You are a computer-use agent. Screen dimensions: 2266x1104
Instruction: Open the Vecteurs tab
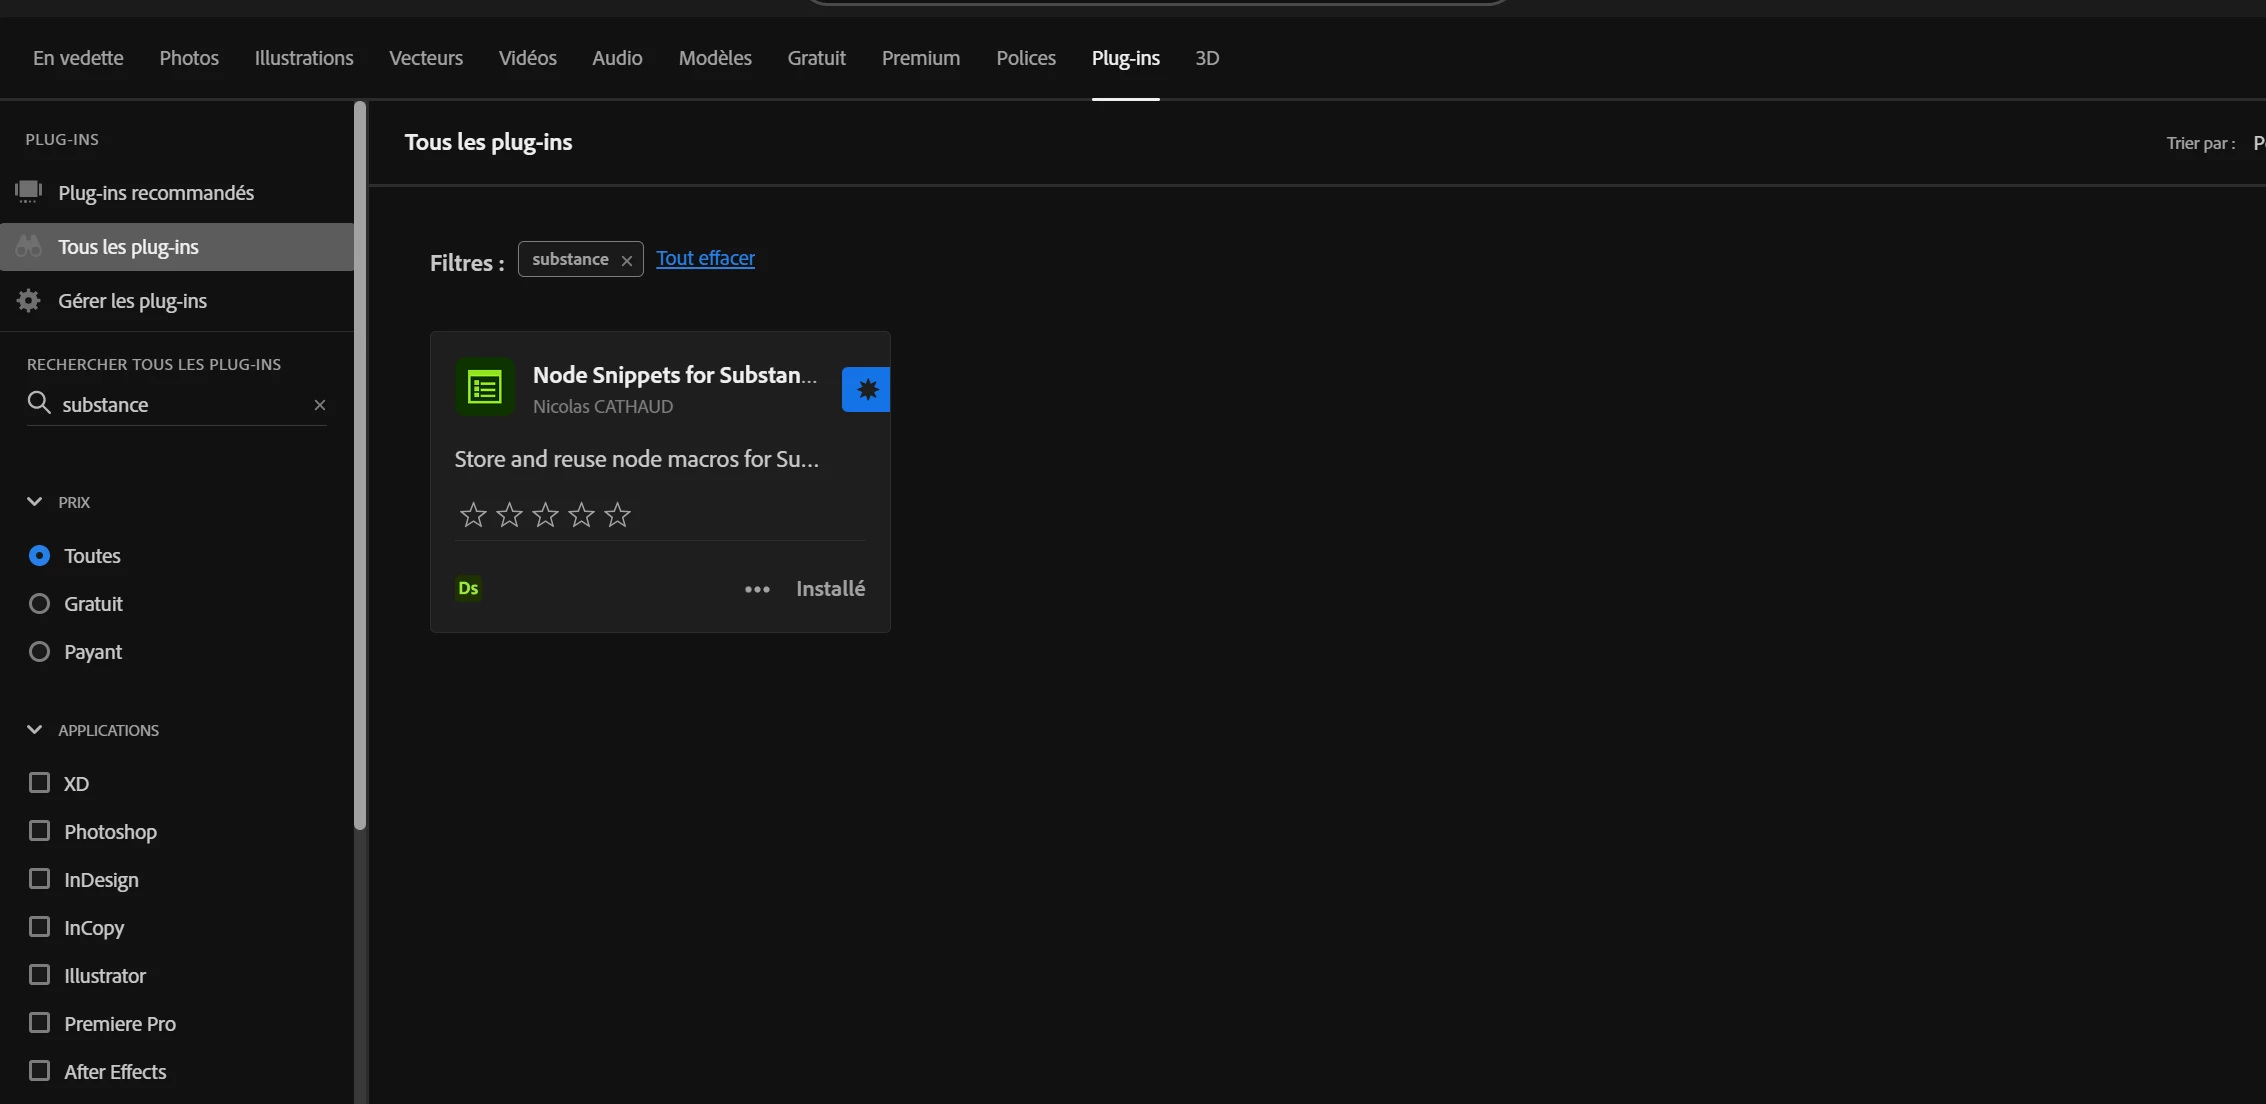425,58
